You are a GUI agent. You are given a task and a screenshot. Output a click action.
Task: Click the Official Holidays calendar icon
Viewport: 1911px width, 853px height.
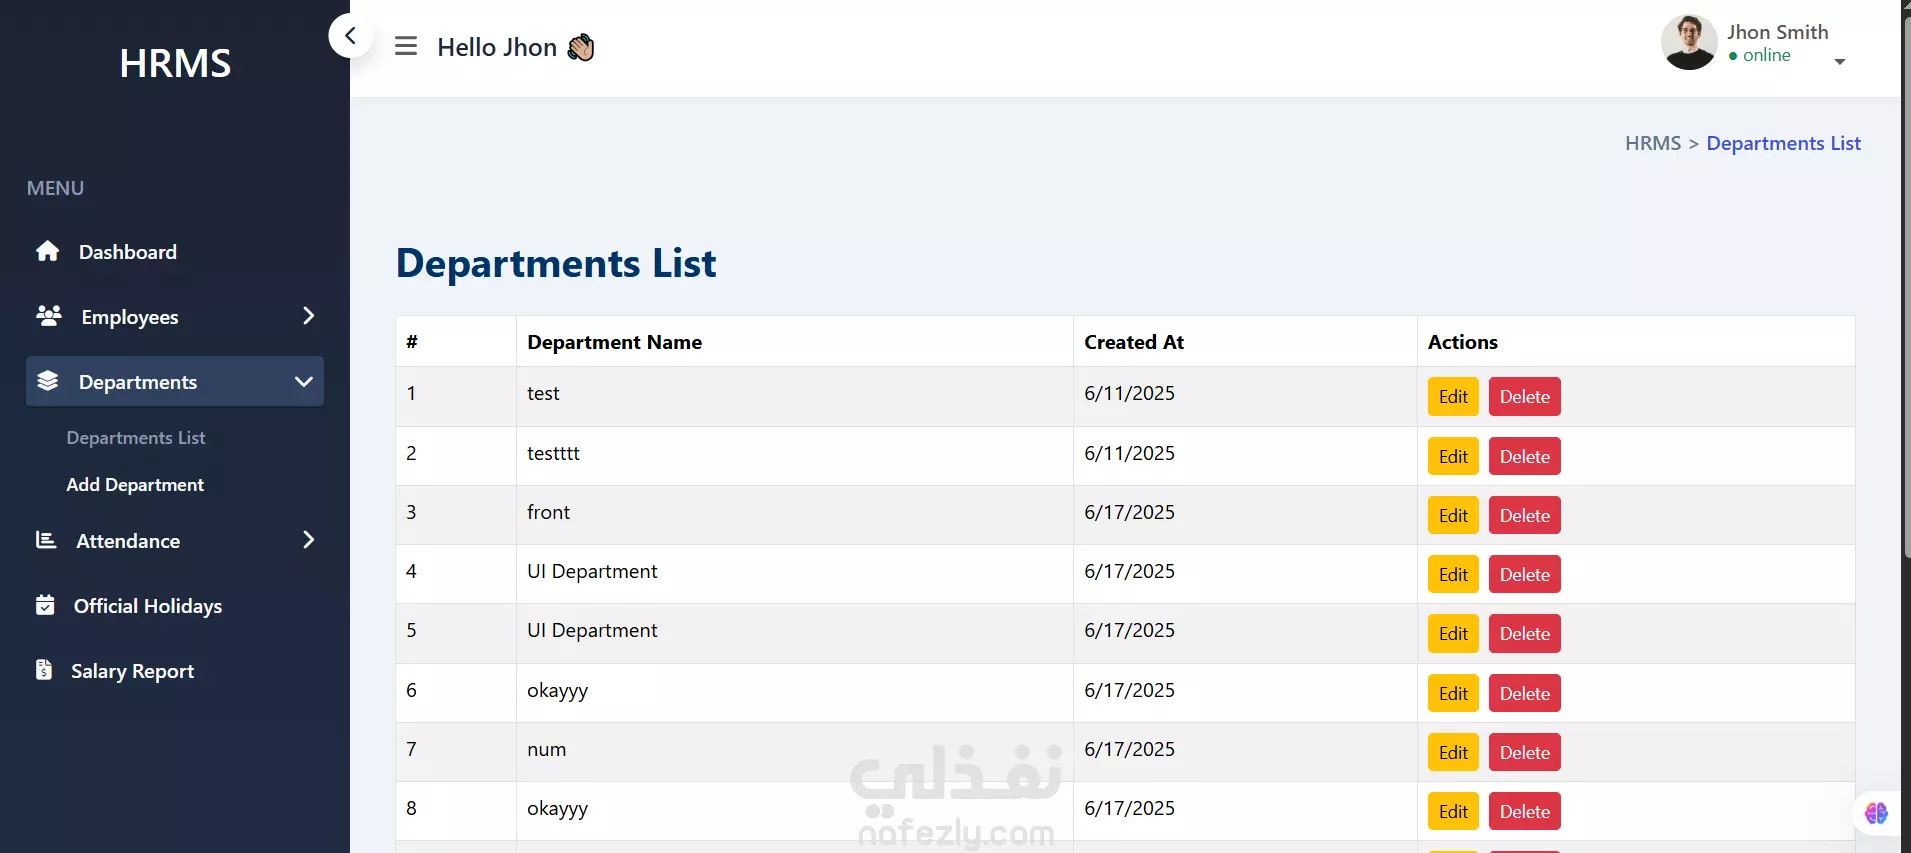(x=45, y=605)
